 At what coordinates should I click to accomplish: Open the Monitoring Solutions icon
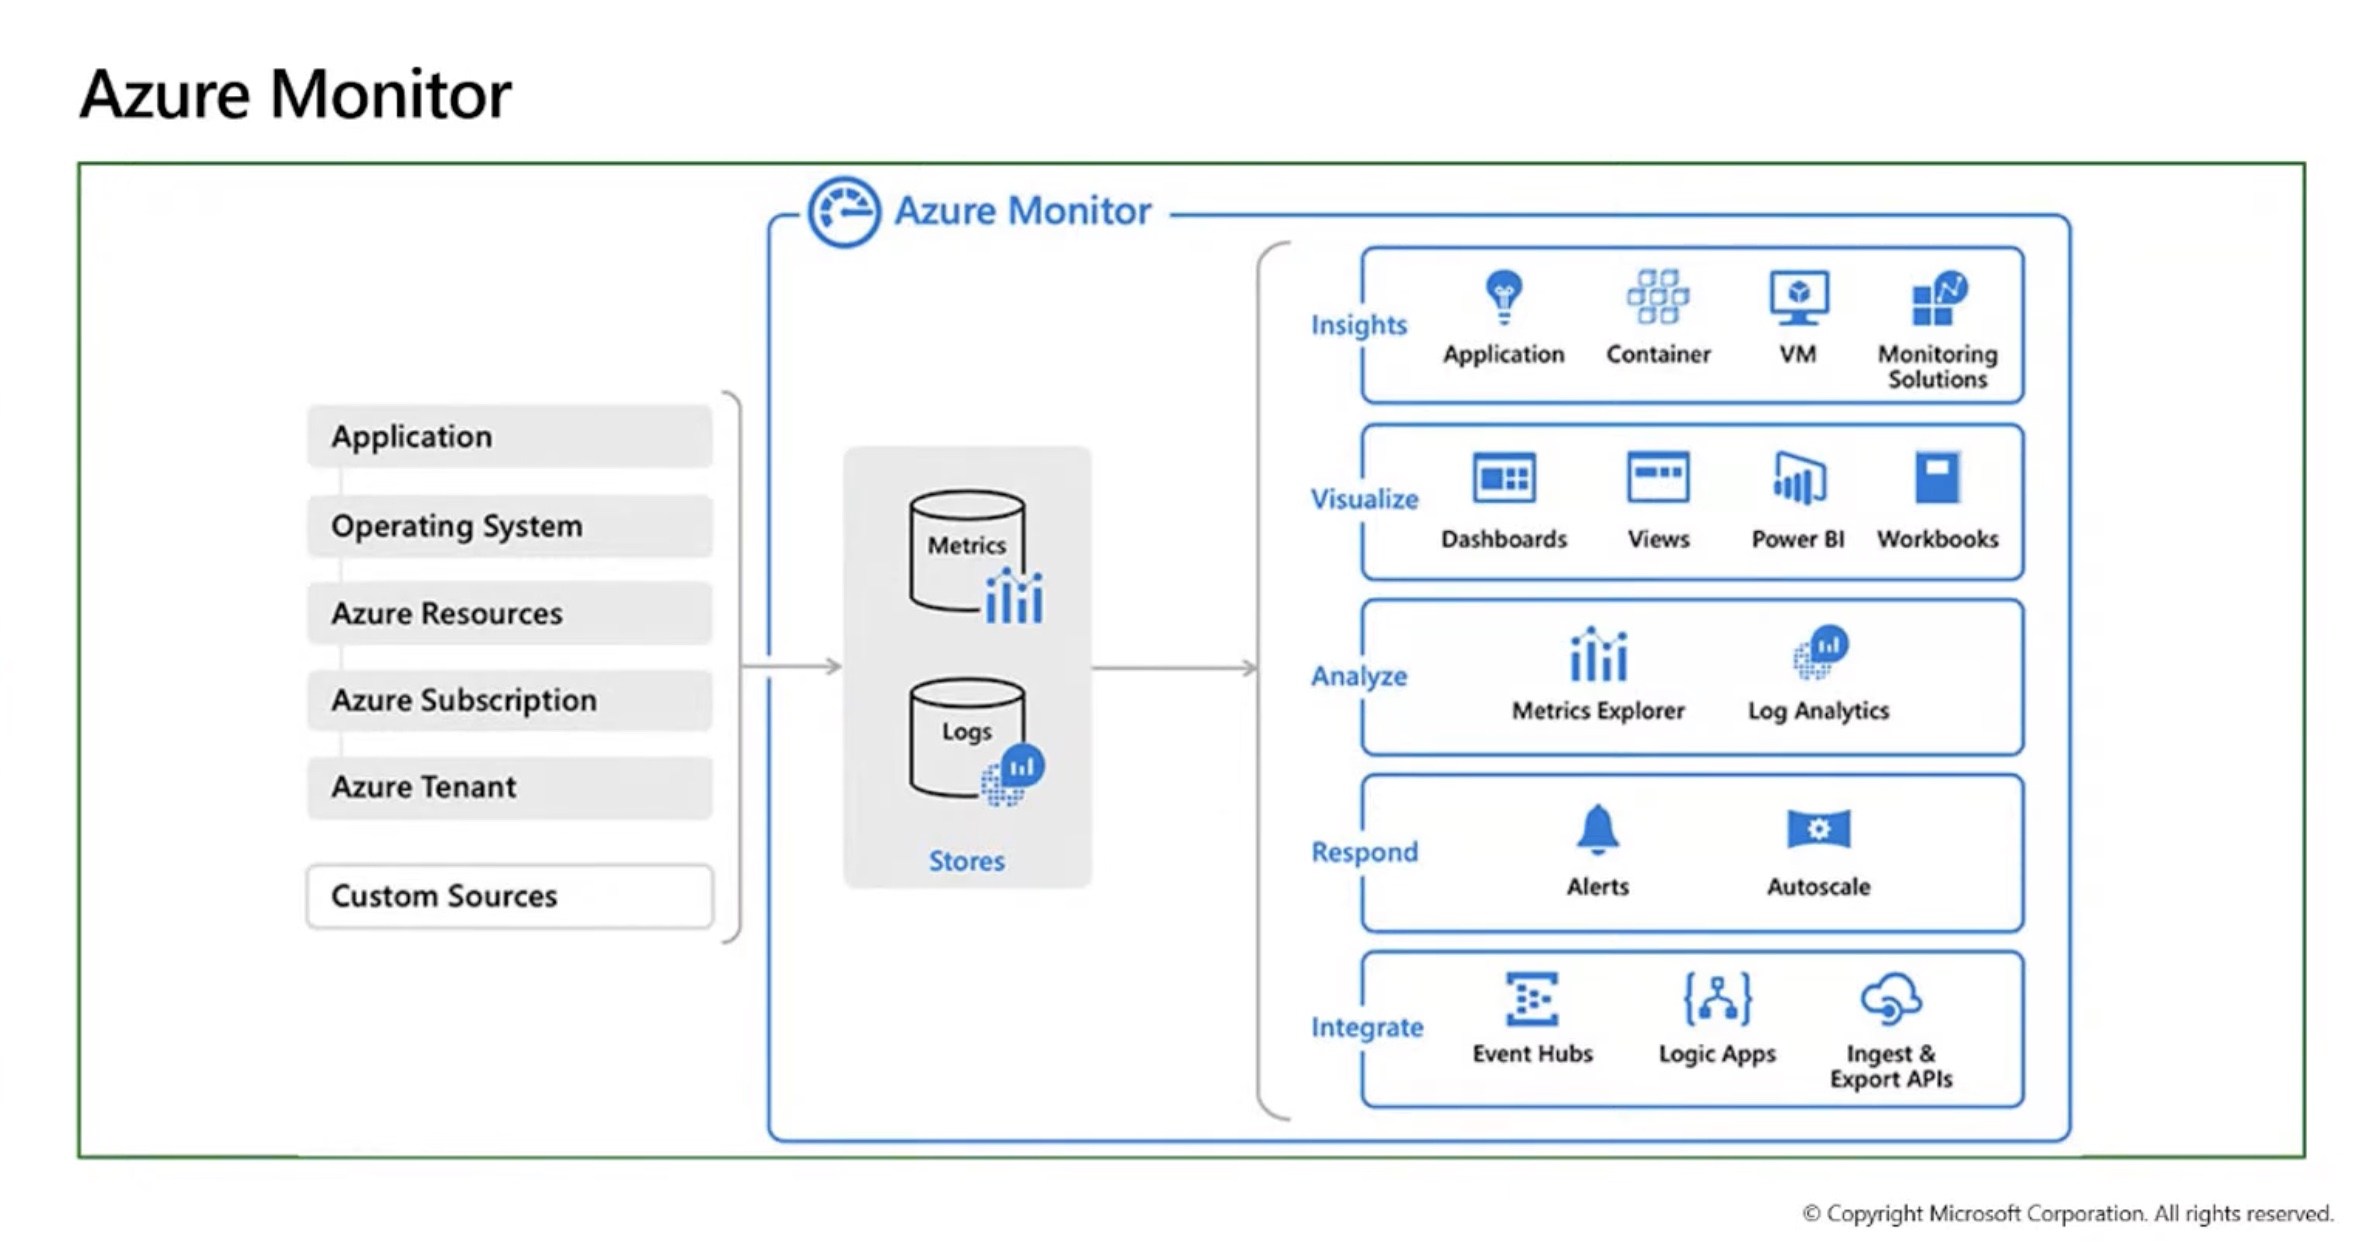pos(1938,298)
